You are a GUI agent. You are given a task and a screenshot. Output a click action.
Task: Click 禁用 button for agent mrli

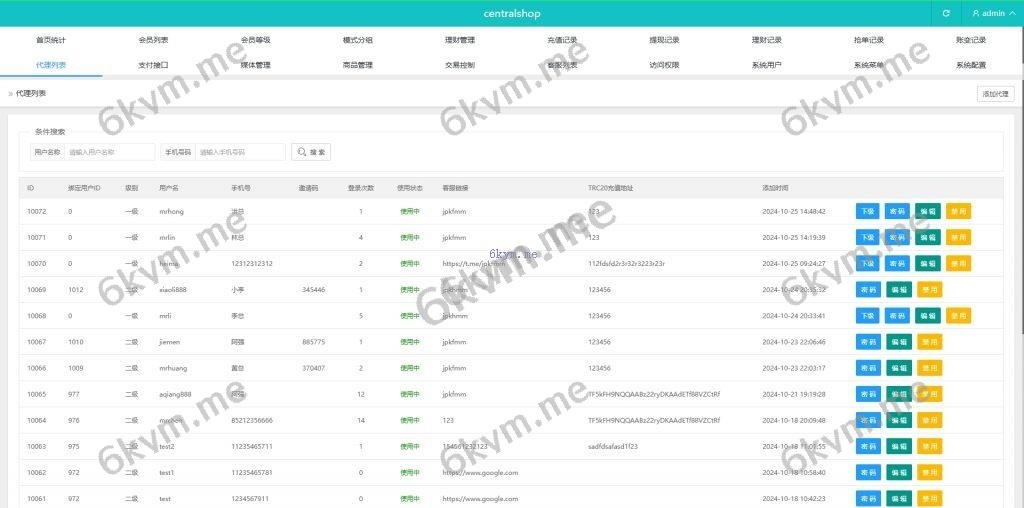click(x=957, y=315)
